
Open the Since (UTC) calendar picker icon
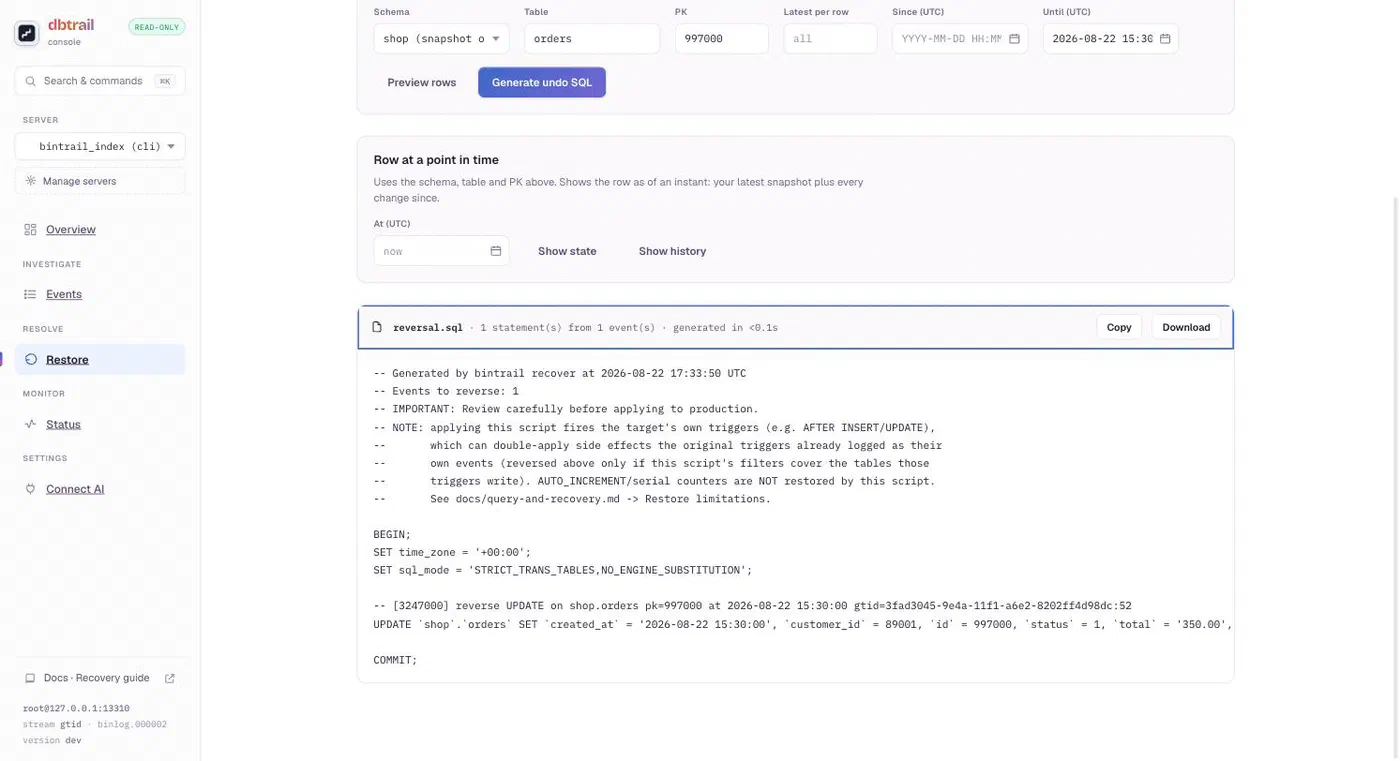point(1014,39)
